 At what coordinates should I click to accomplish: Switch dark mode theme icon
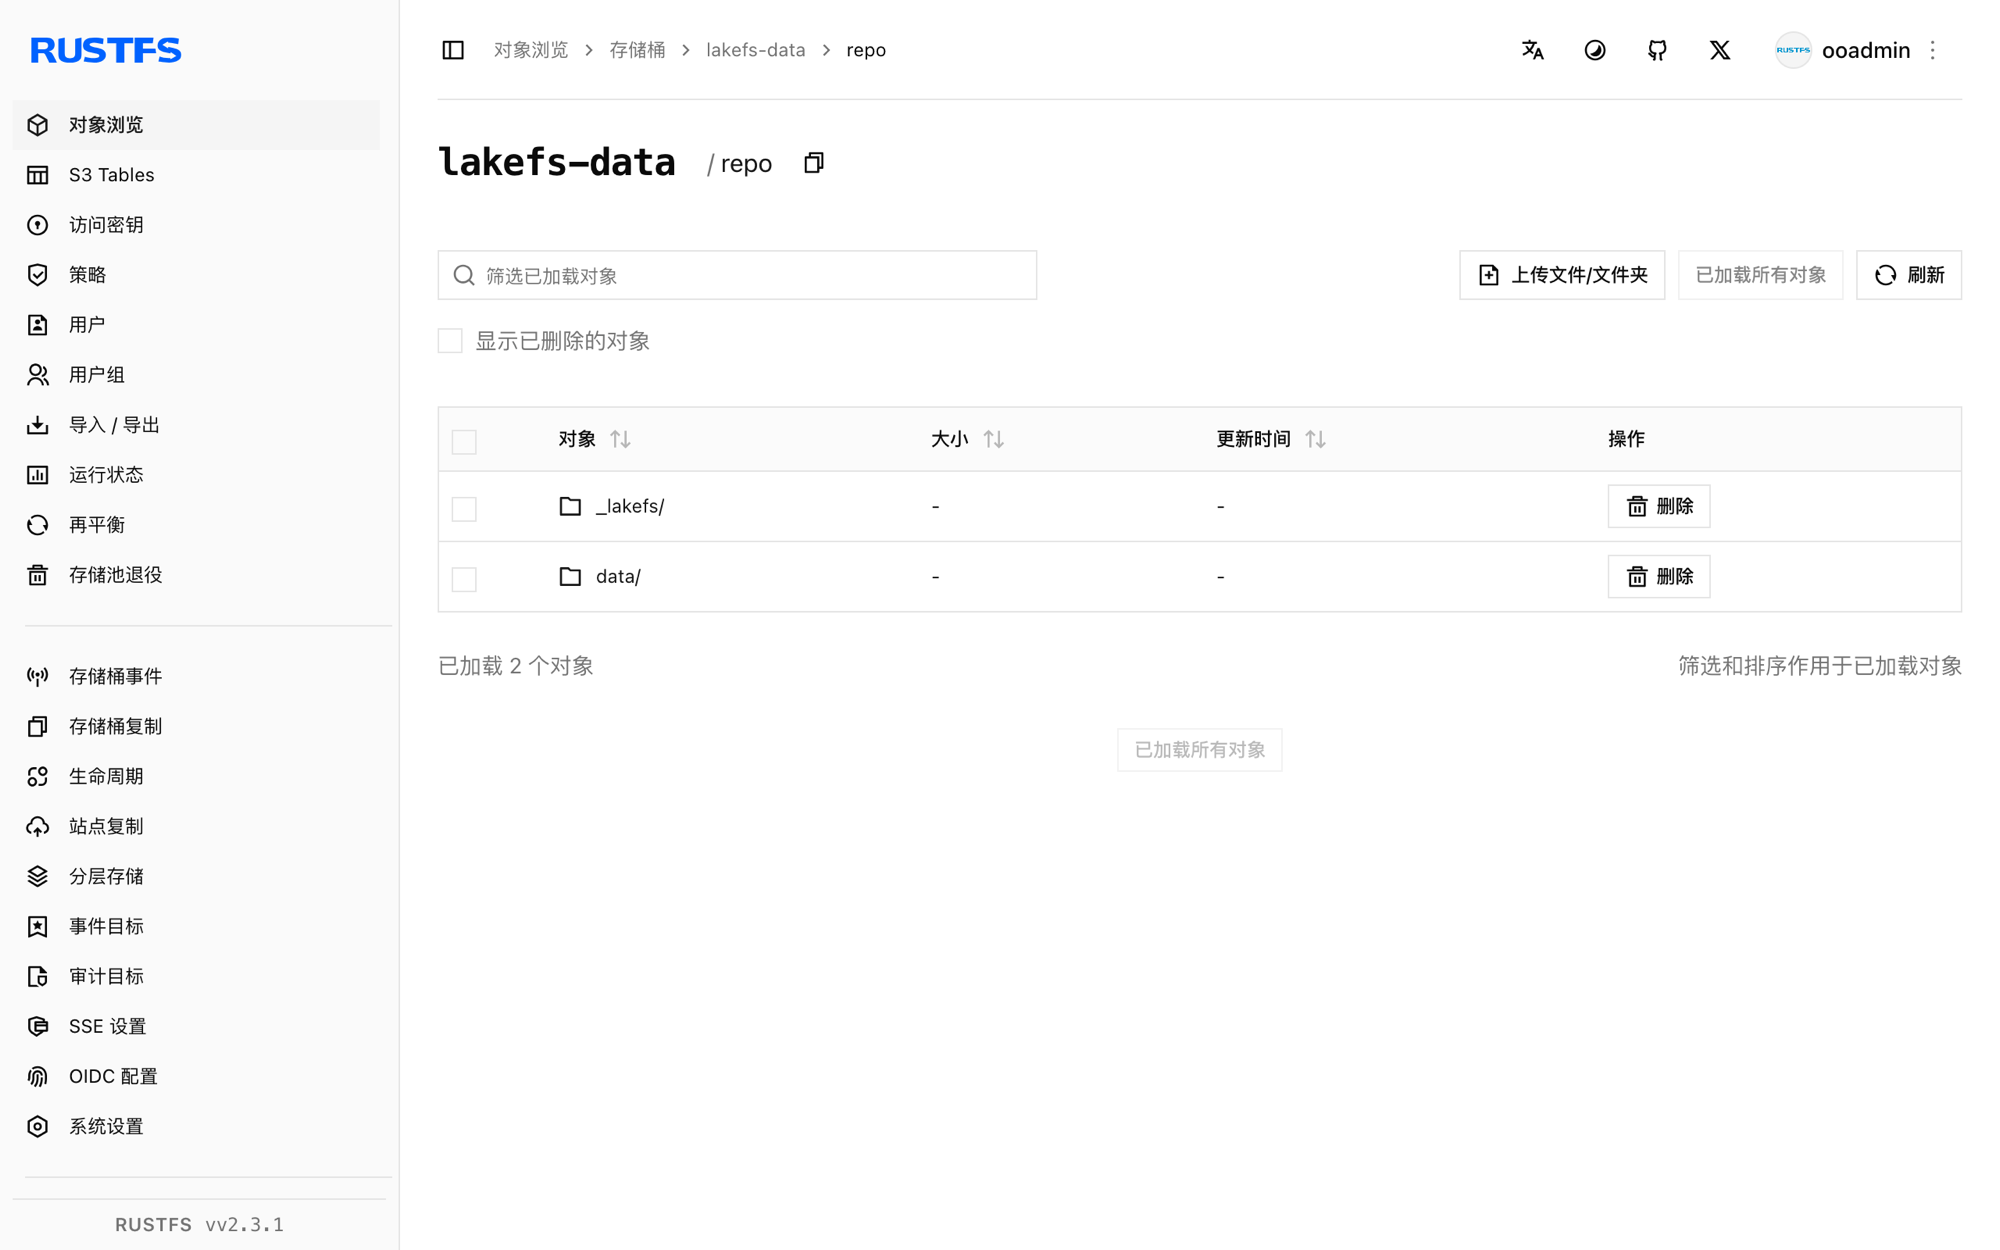point(1595,50)
